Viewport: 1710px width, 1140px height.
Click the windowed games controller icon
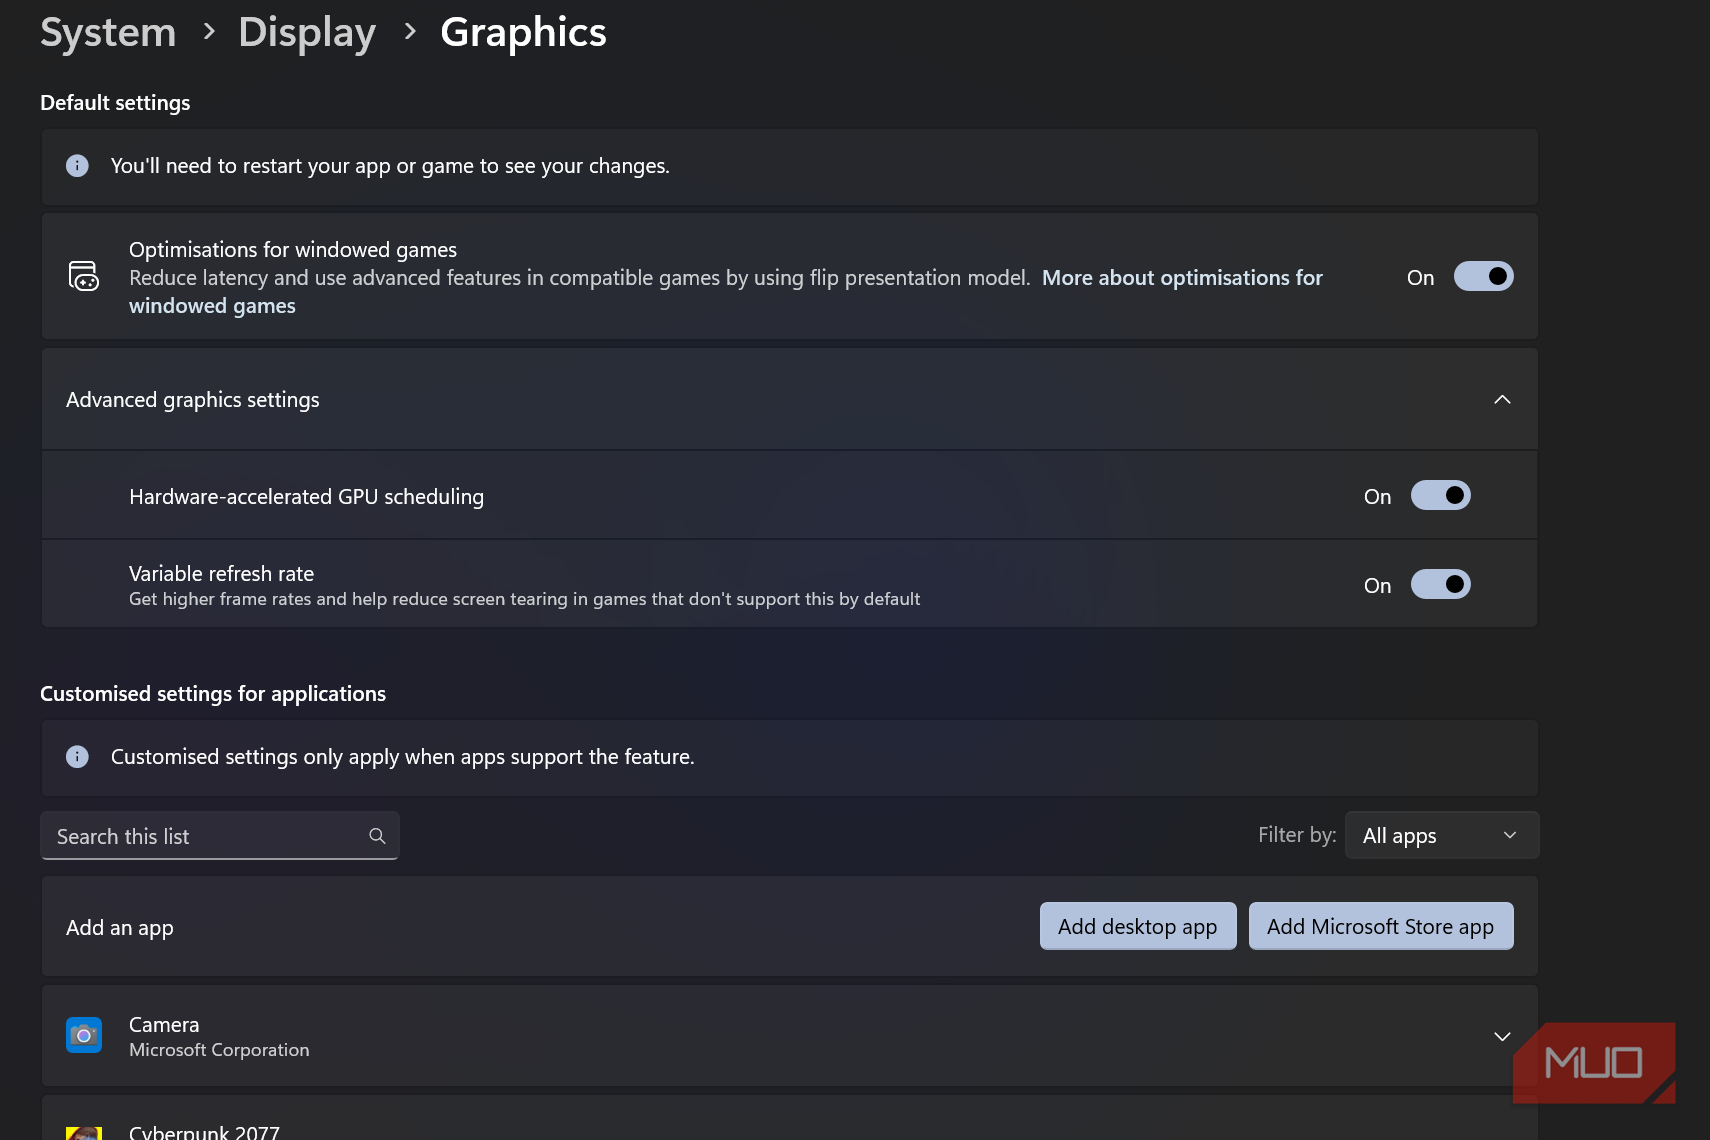coord(83,276)
